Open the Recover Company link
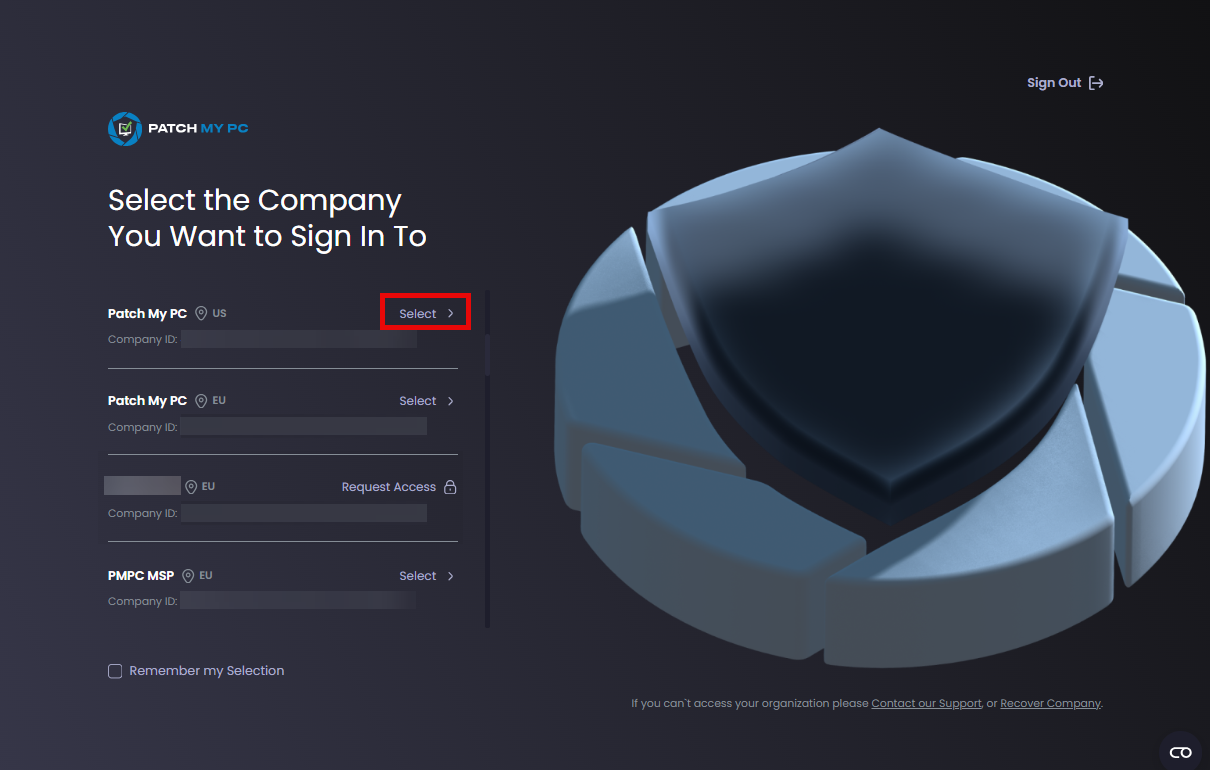 point(1050,703)
